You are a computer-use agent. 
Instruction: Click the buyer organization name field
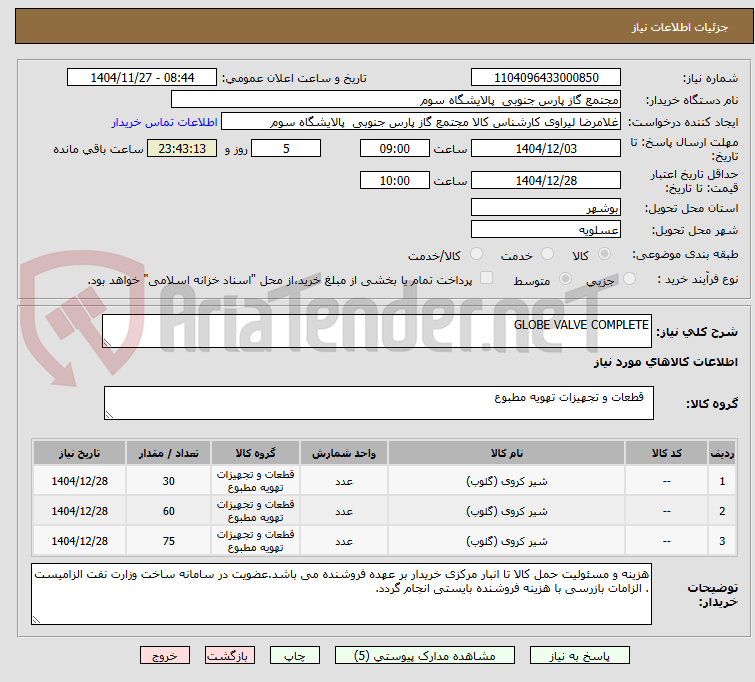[396, 100]
